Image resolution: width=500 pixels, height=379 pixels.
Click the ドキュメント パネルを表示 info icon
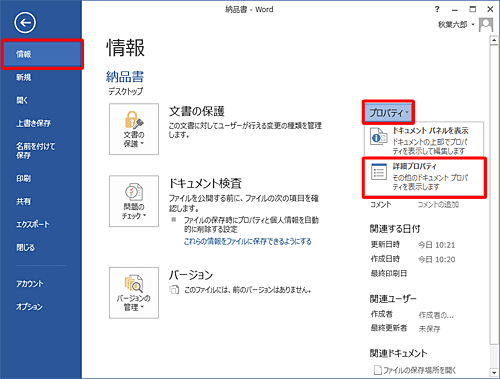coord(379,136)
